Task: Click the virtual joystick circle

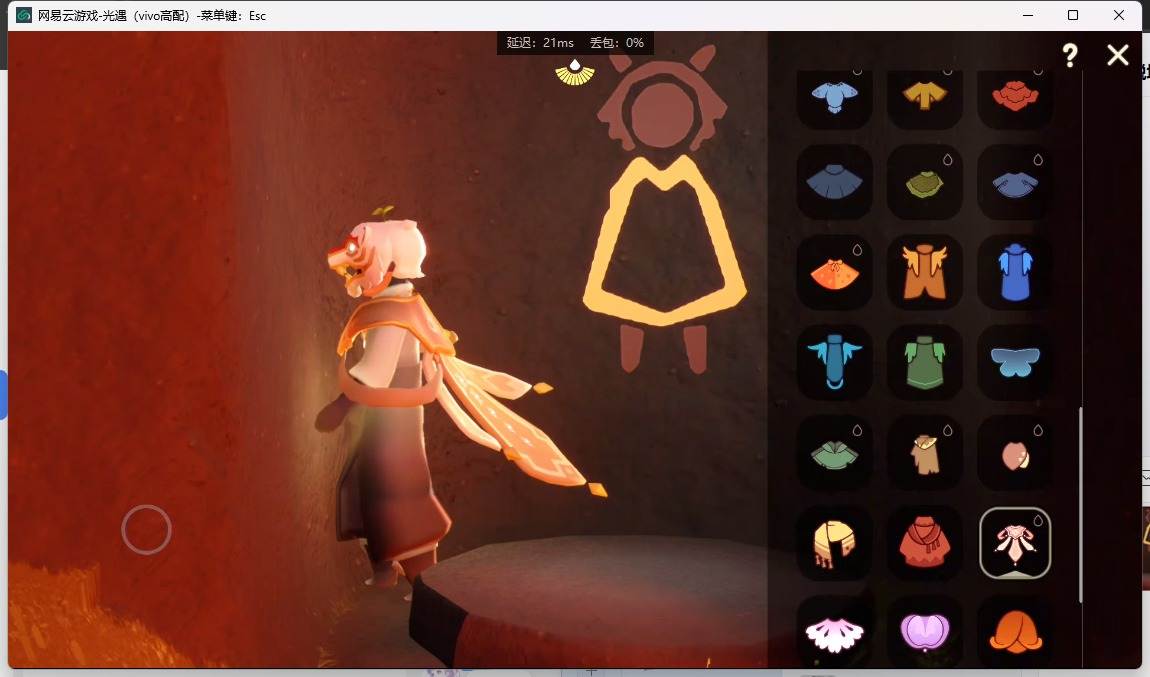Action: point(147,530)
